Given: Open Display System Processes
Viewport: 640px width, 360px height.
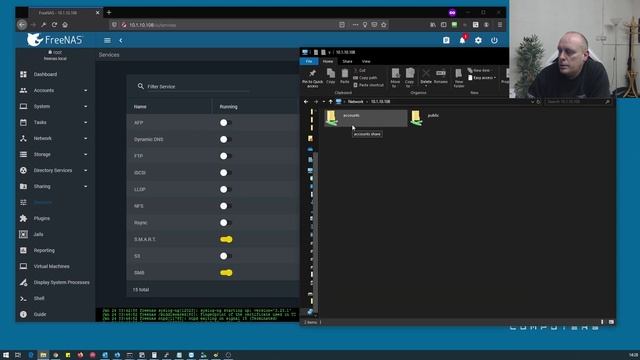Looking at the screenshot, I should click(x=61, y=282).
